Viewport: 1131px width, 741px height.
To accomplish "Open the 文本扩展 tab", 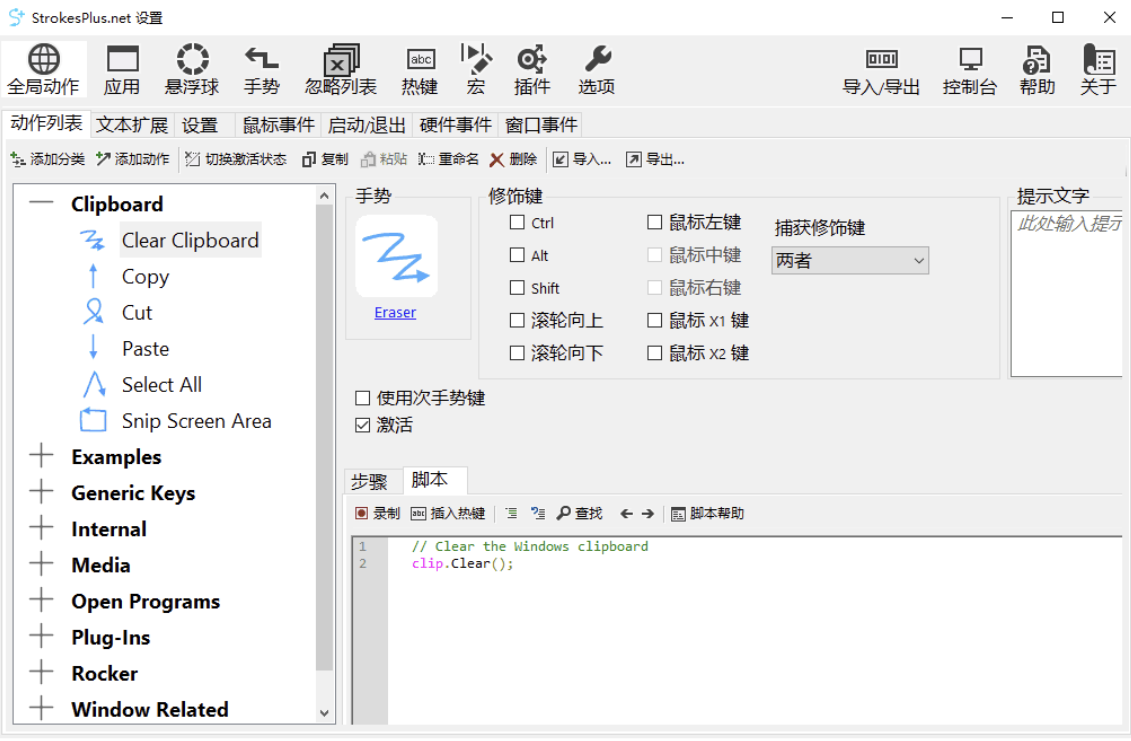I will coord(131,124).
